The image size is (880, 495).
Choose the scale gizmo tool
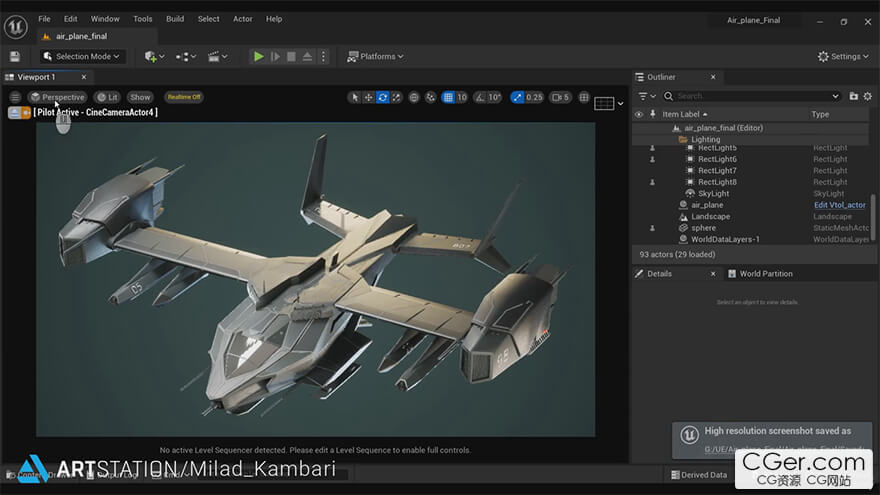(396, 97)
